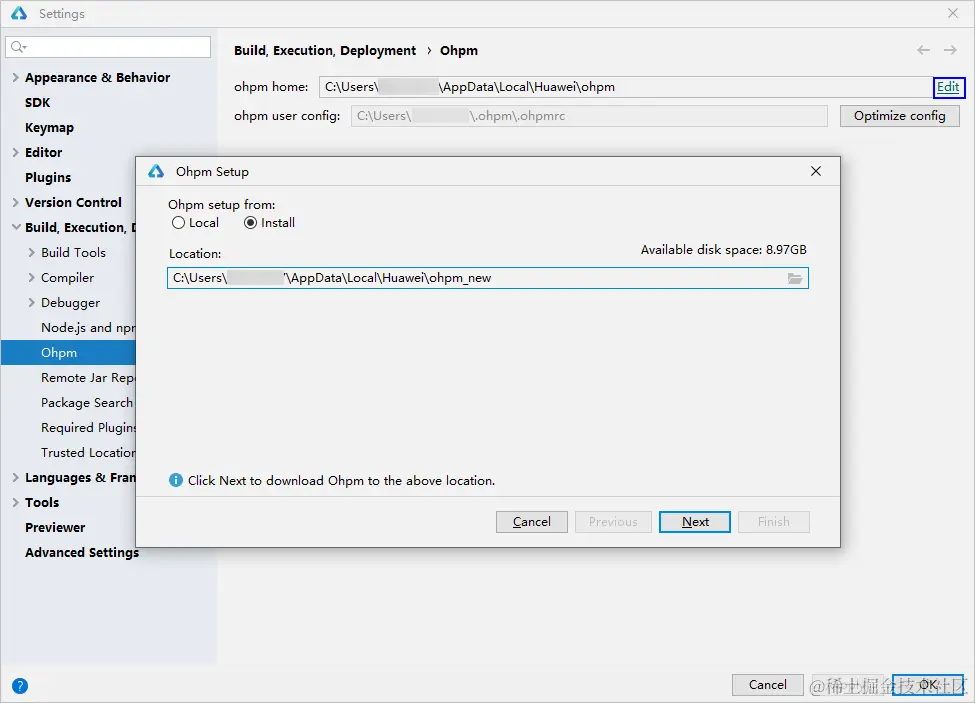The height and width of the screenshot is (703, 975).
Task: Expand Languages & Frameworks section
Action: tap(16, 477)
